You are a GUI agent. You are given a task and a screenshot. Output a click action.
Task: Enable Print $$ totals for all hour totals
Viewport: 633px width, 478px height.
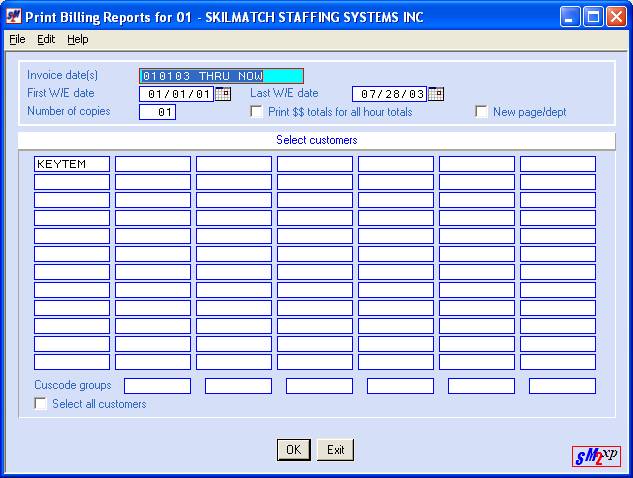tap(256, 111)
